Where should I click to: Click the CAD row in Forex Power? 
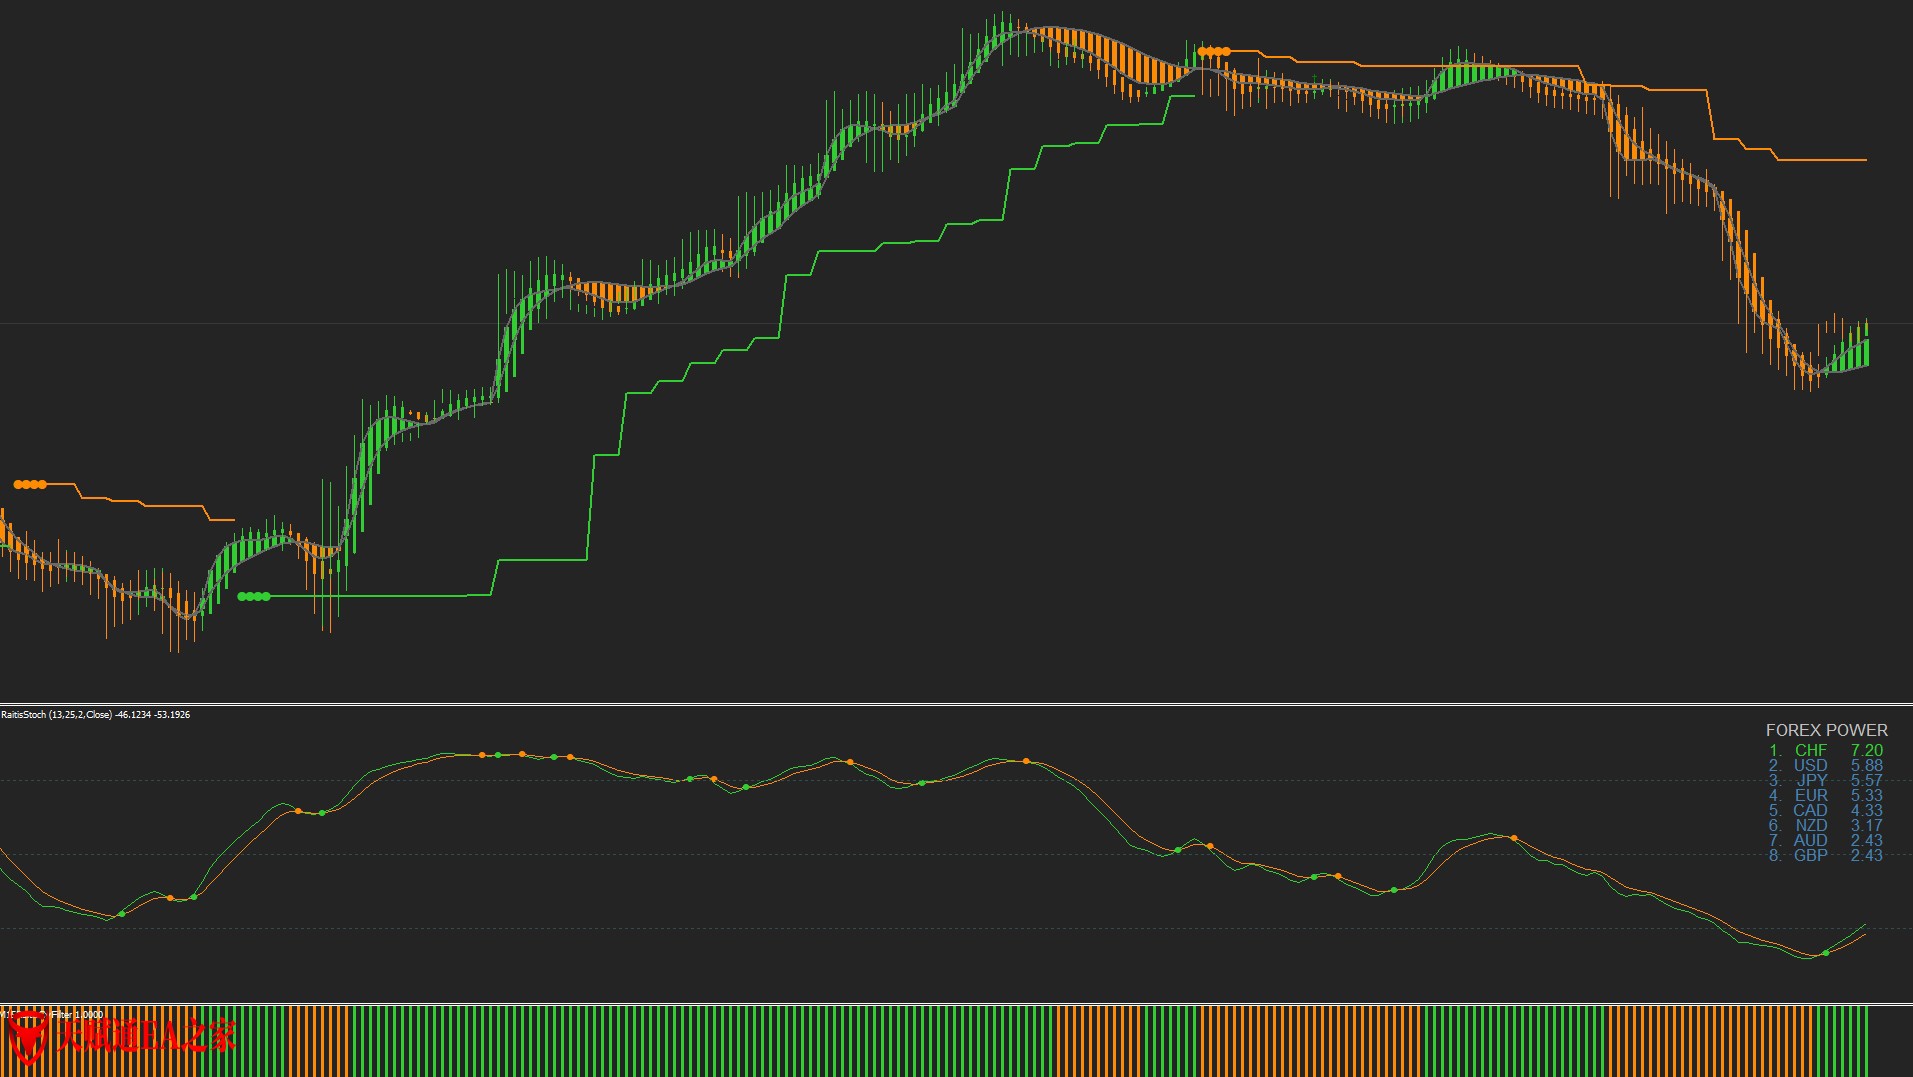click(1810, 810)
